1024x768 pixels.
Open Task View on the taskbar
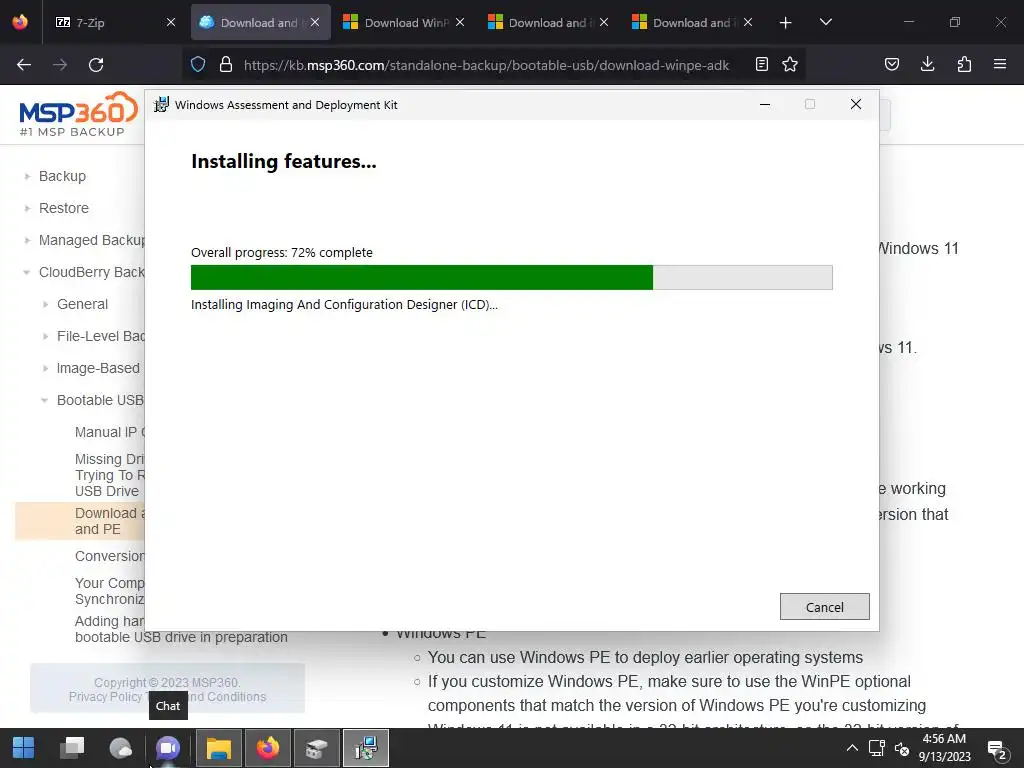pos(72,748)
